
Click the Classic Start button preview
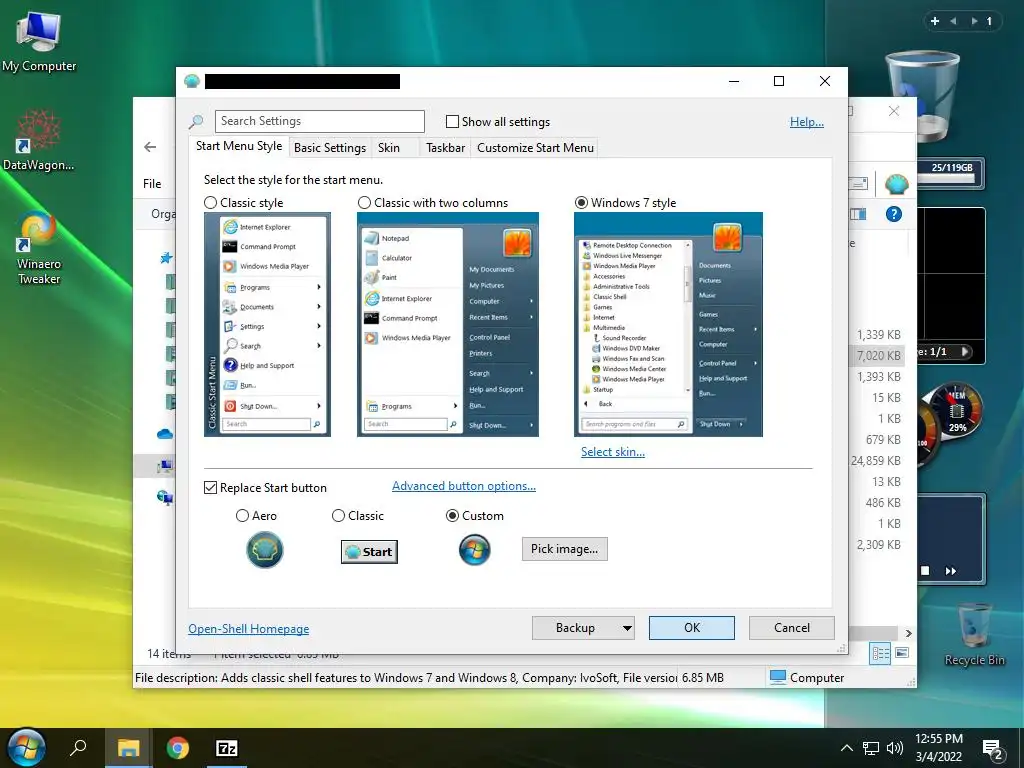[369, 552]
